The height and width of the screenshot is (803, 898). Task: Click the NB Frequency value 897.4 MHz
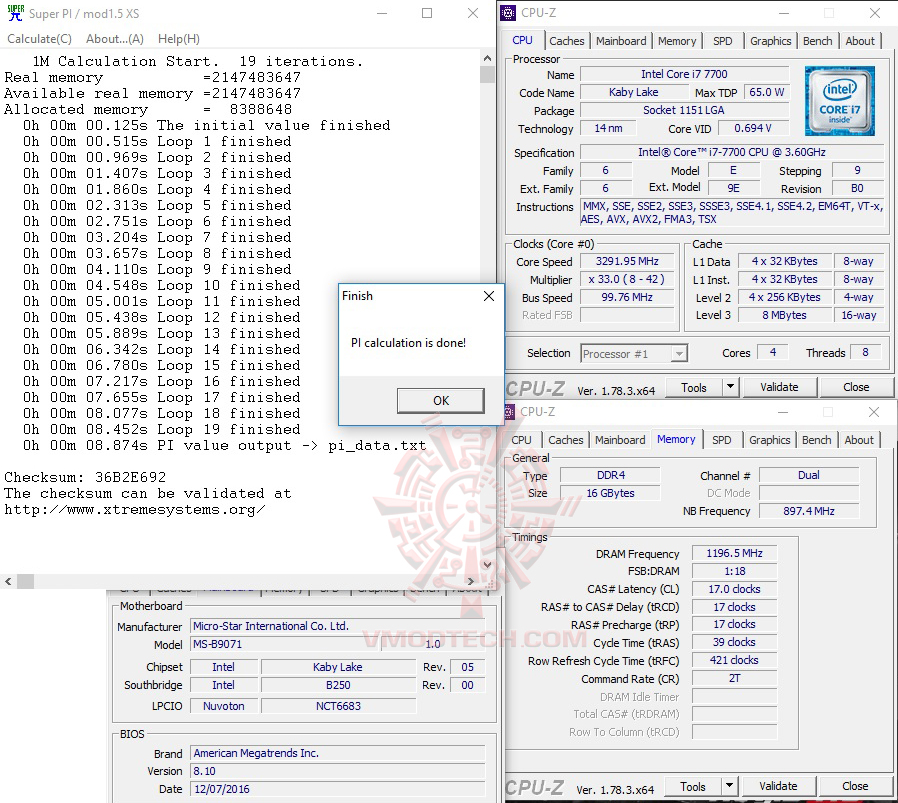809,511
